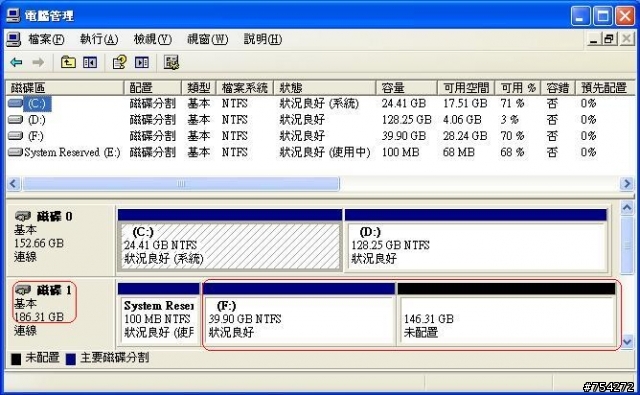This screenshot has height=395, width=640.
Task: Select the System Reserved 100 MB partition block
Action: (158, 314)
